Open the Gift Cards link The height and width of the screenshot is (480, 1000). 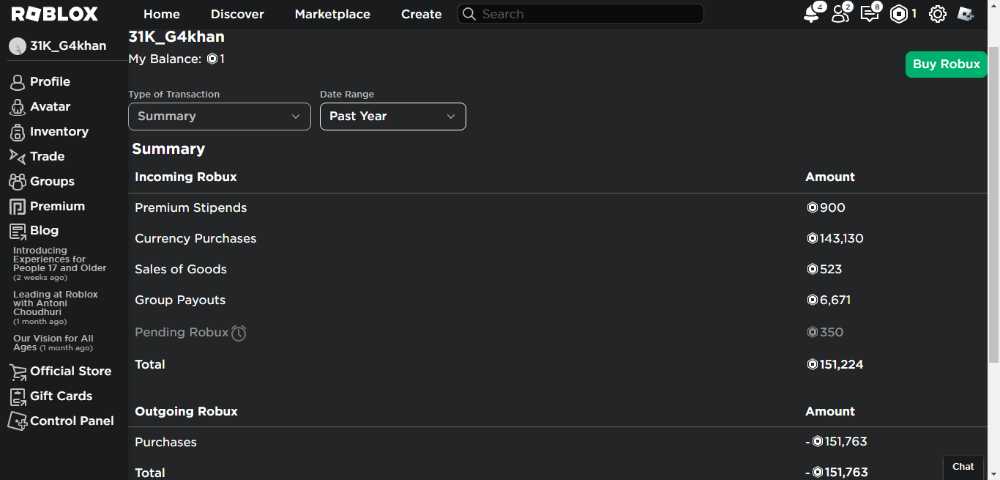(61, 396)
